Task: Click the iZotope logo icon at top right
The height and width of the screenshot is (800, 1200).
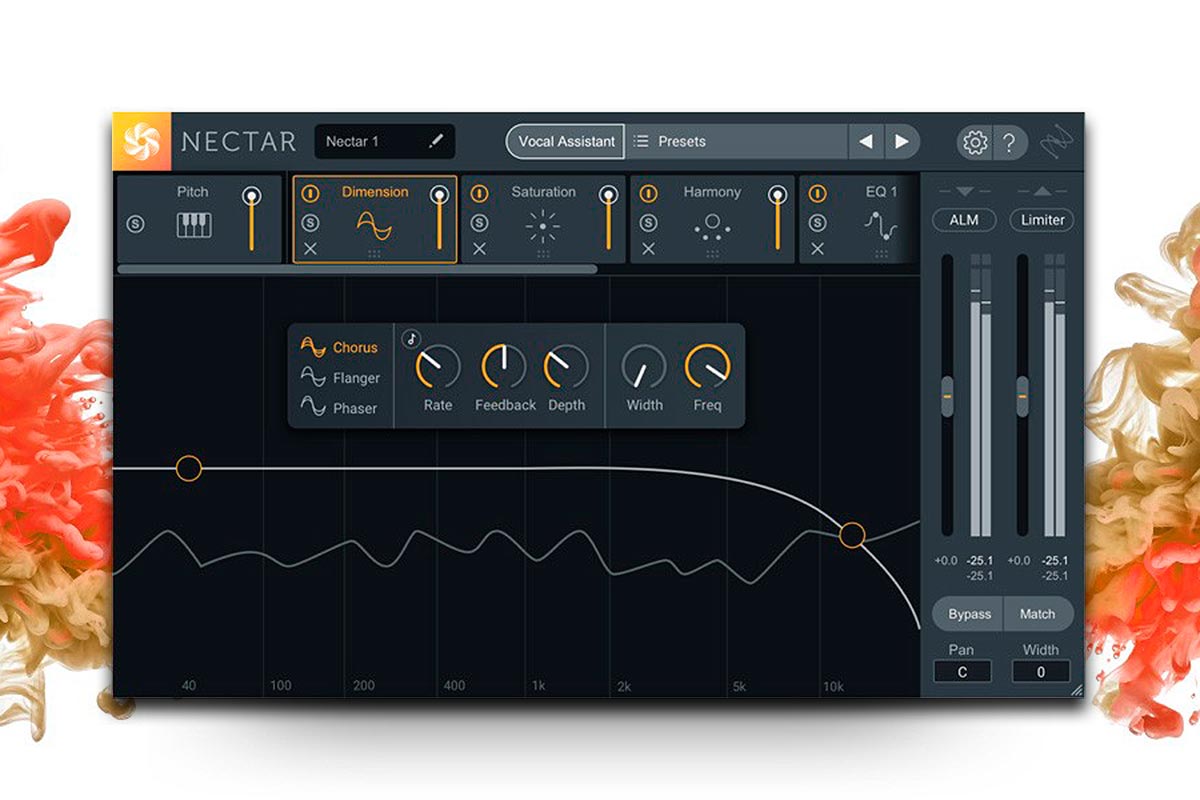Action: click(1059, 142)
